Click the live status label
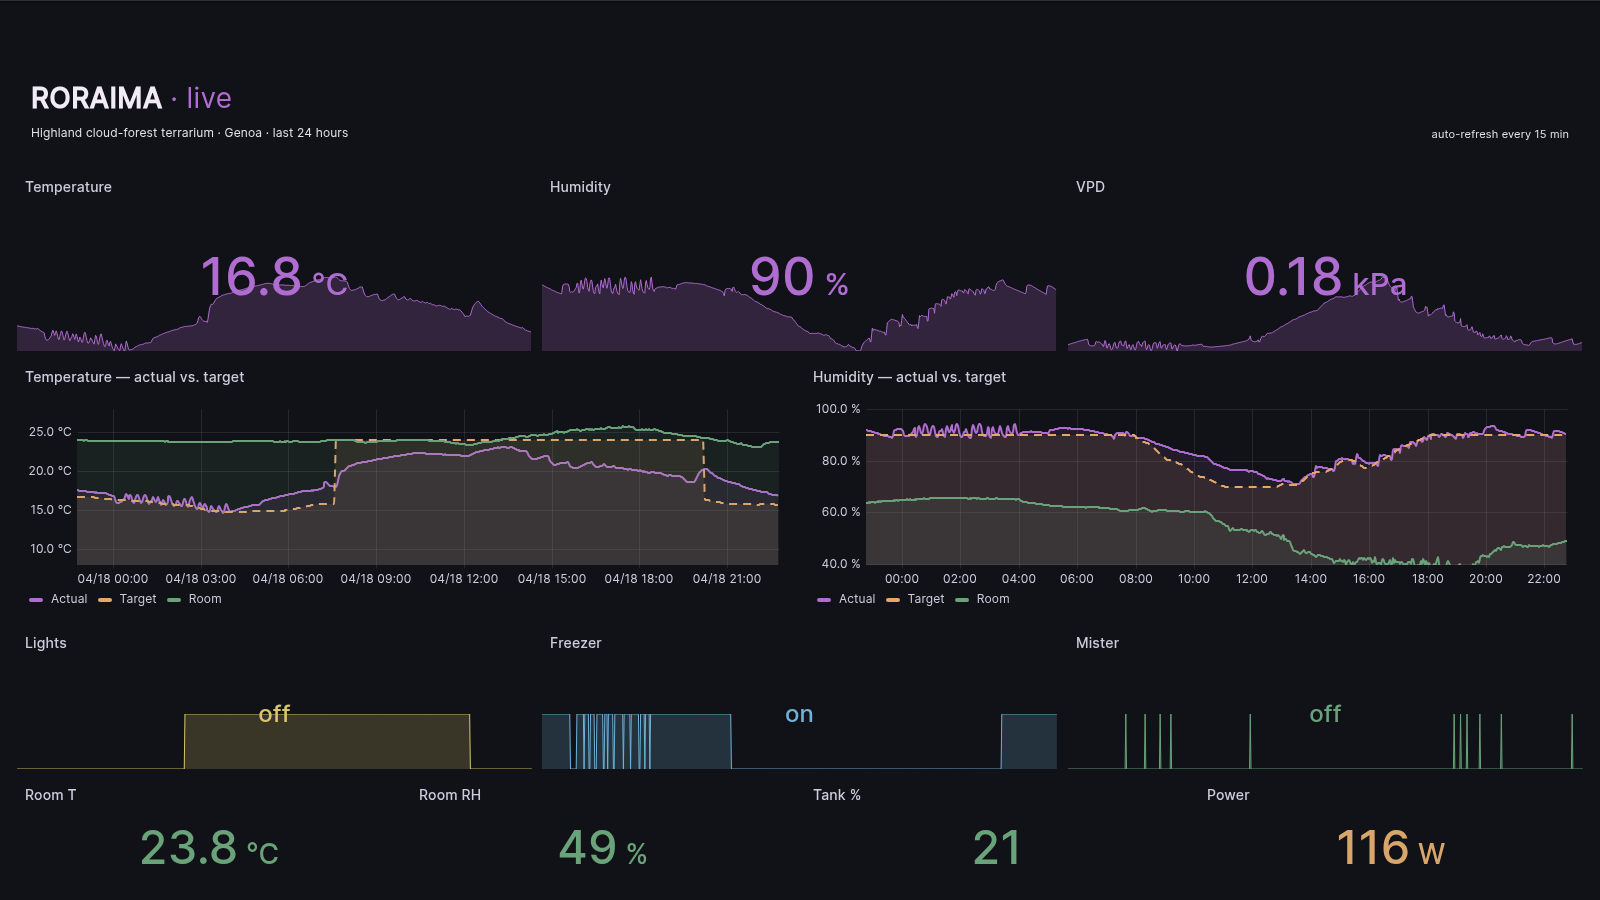Screen dimensions: 1600x900 coord(207,98)
